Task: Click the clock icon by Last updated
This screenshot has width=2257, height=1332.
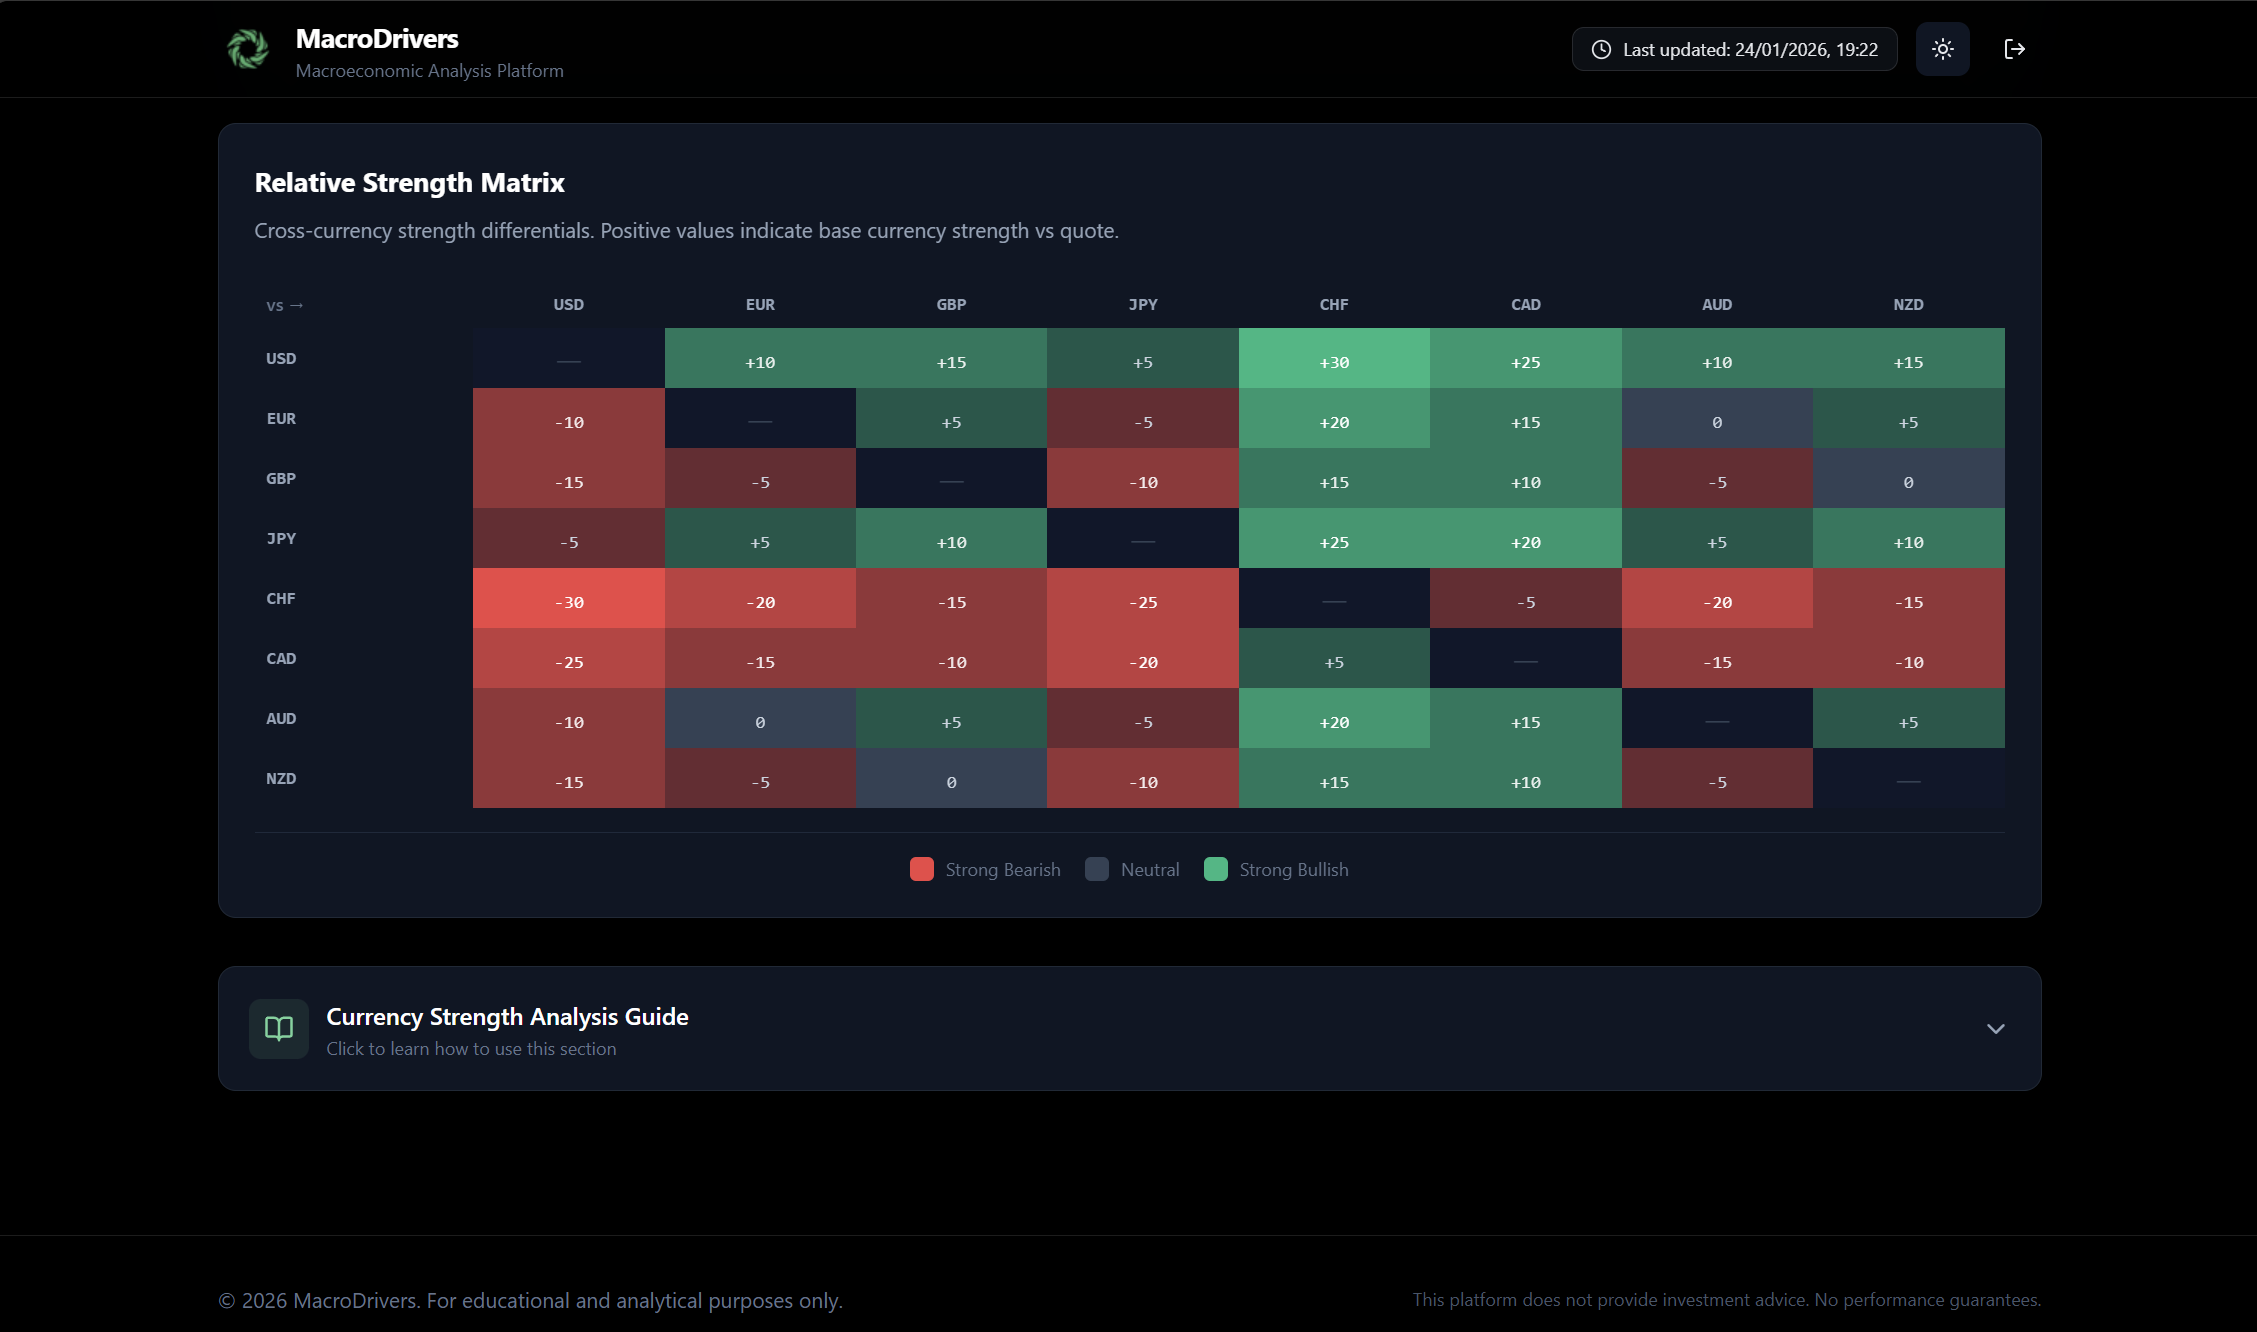Action: 1601,50
